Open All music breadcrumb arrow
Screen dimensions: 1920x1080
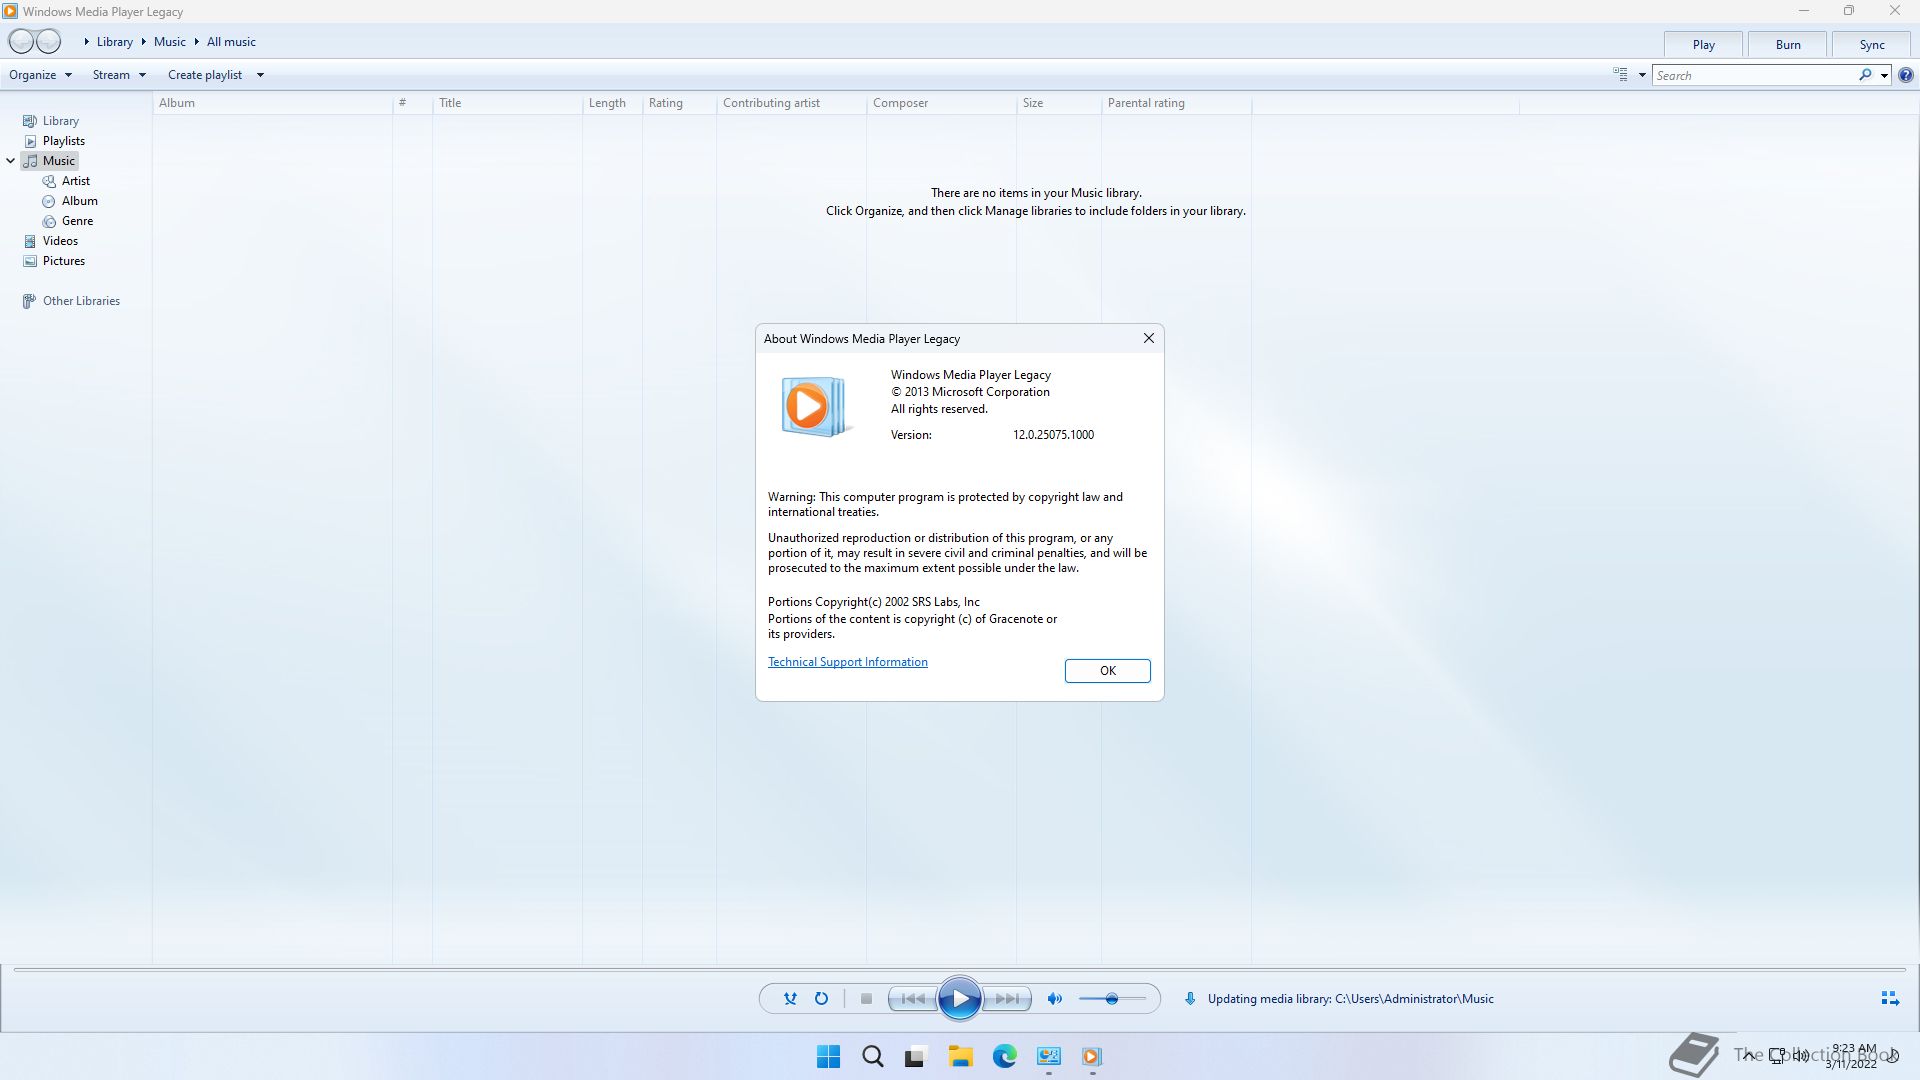tap(197, 42)
